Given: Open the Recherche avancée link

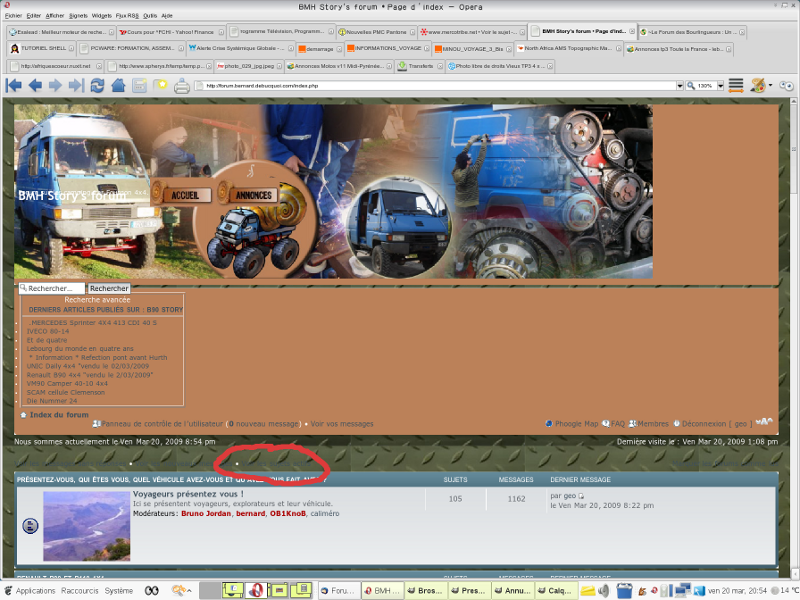Looking at the screenshot, I should click(x=97, y=299).
